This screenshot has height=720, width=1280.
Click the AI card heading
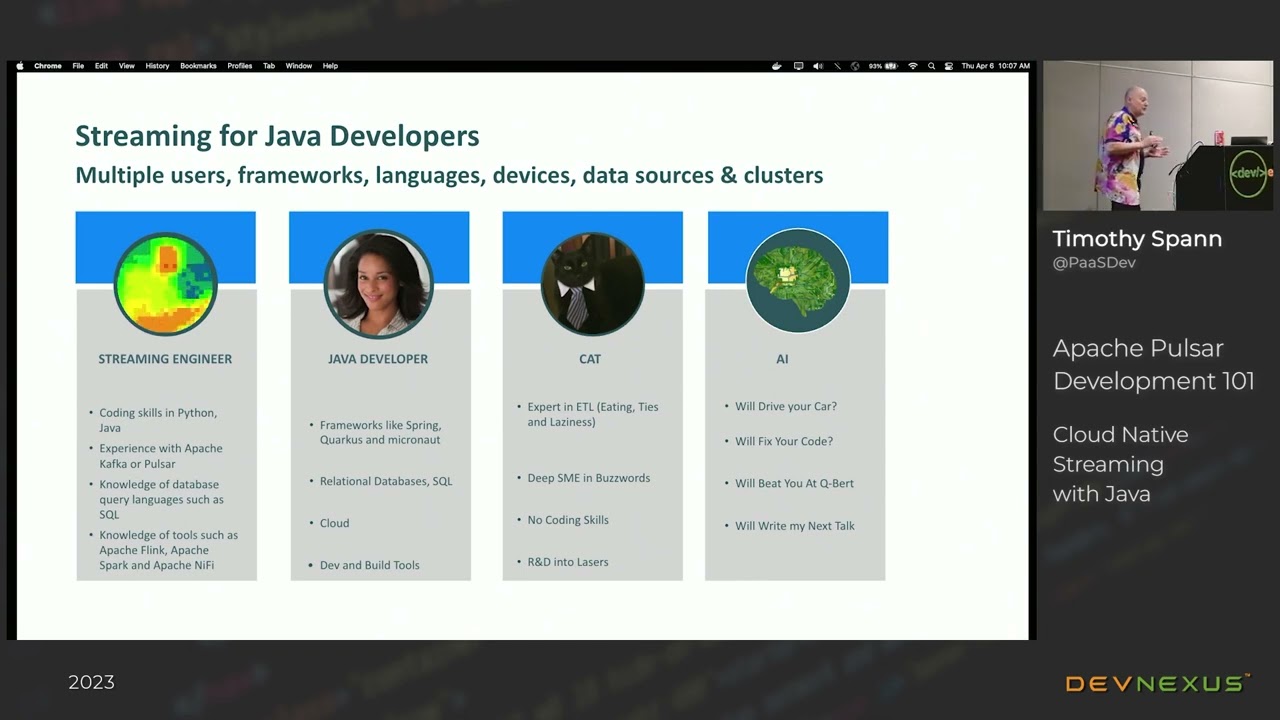pos(782,359)
